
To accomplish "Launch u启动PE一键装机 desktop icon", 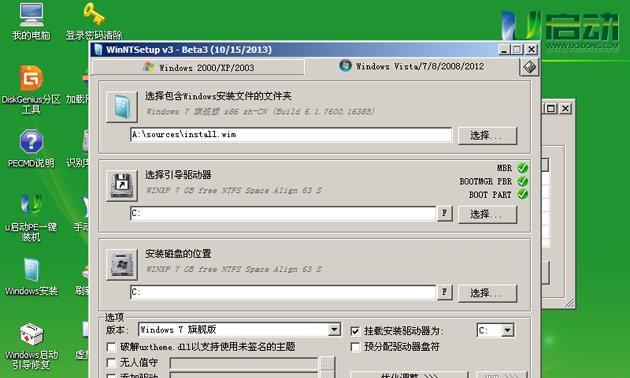I will tap(31, 217).
